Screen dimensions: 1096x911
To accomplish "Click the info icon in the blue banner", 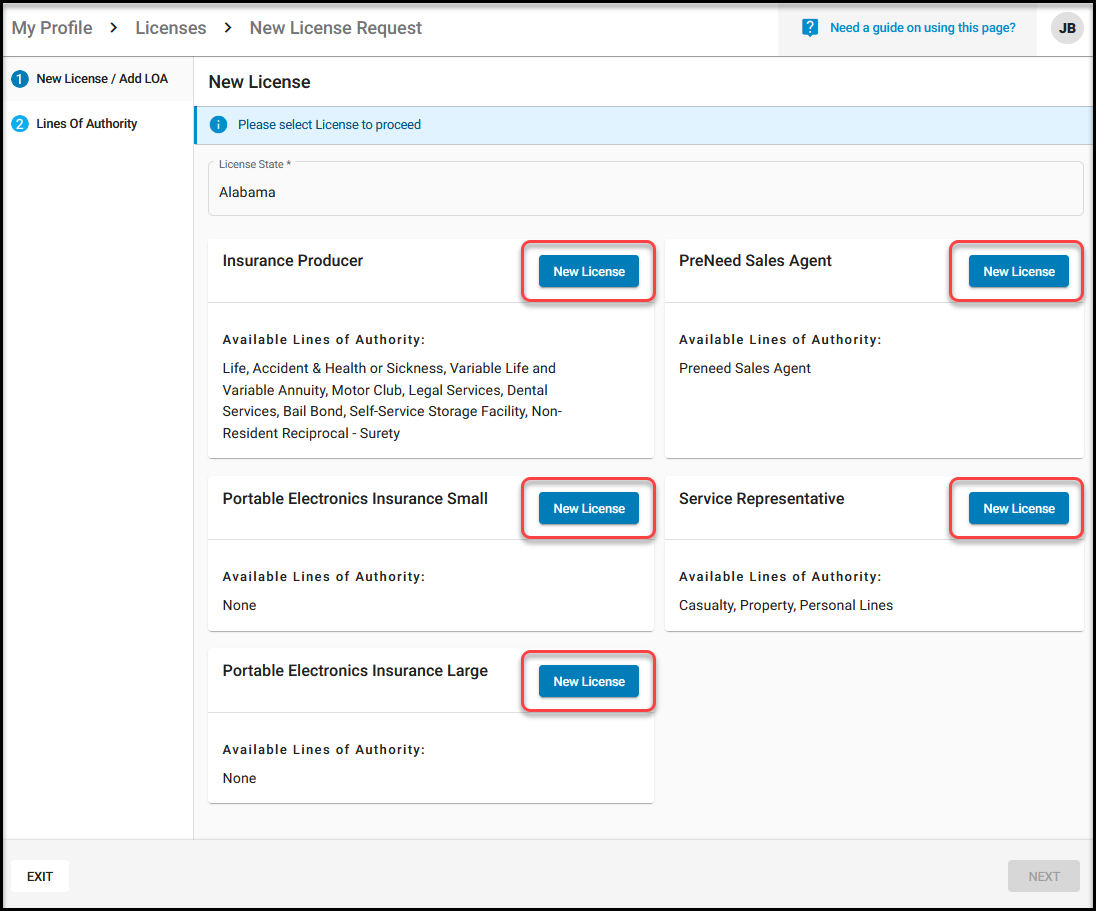I will coord(218,124).
